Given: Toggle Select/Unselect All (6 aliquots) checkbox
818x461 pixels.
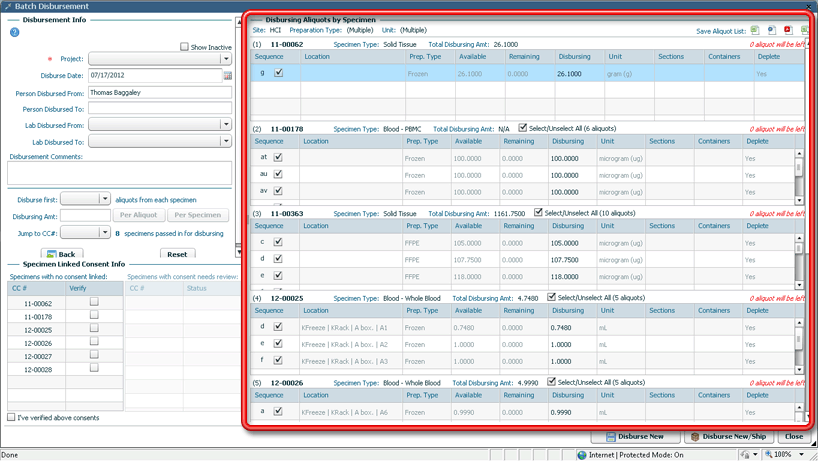Looking at the screenshot, I should point(523,128).
